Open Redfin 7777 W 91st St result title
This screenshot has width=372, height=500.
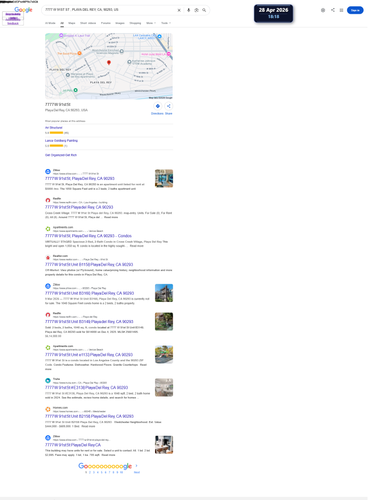[x=79, y=207]
